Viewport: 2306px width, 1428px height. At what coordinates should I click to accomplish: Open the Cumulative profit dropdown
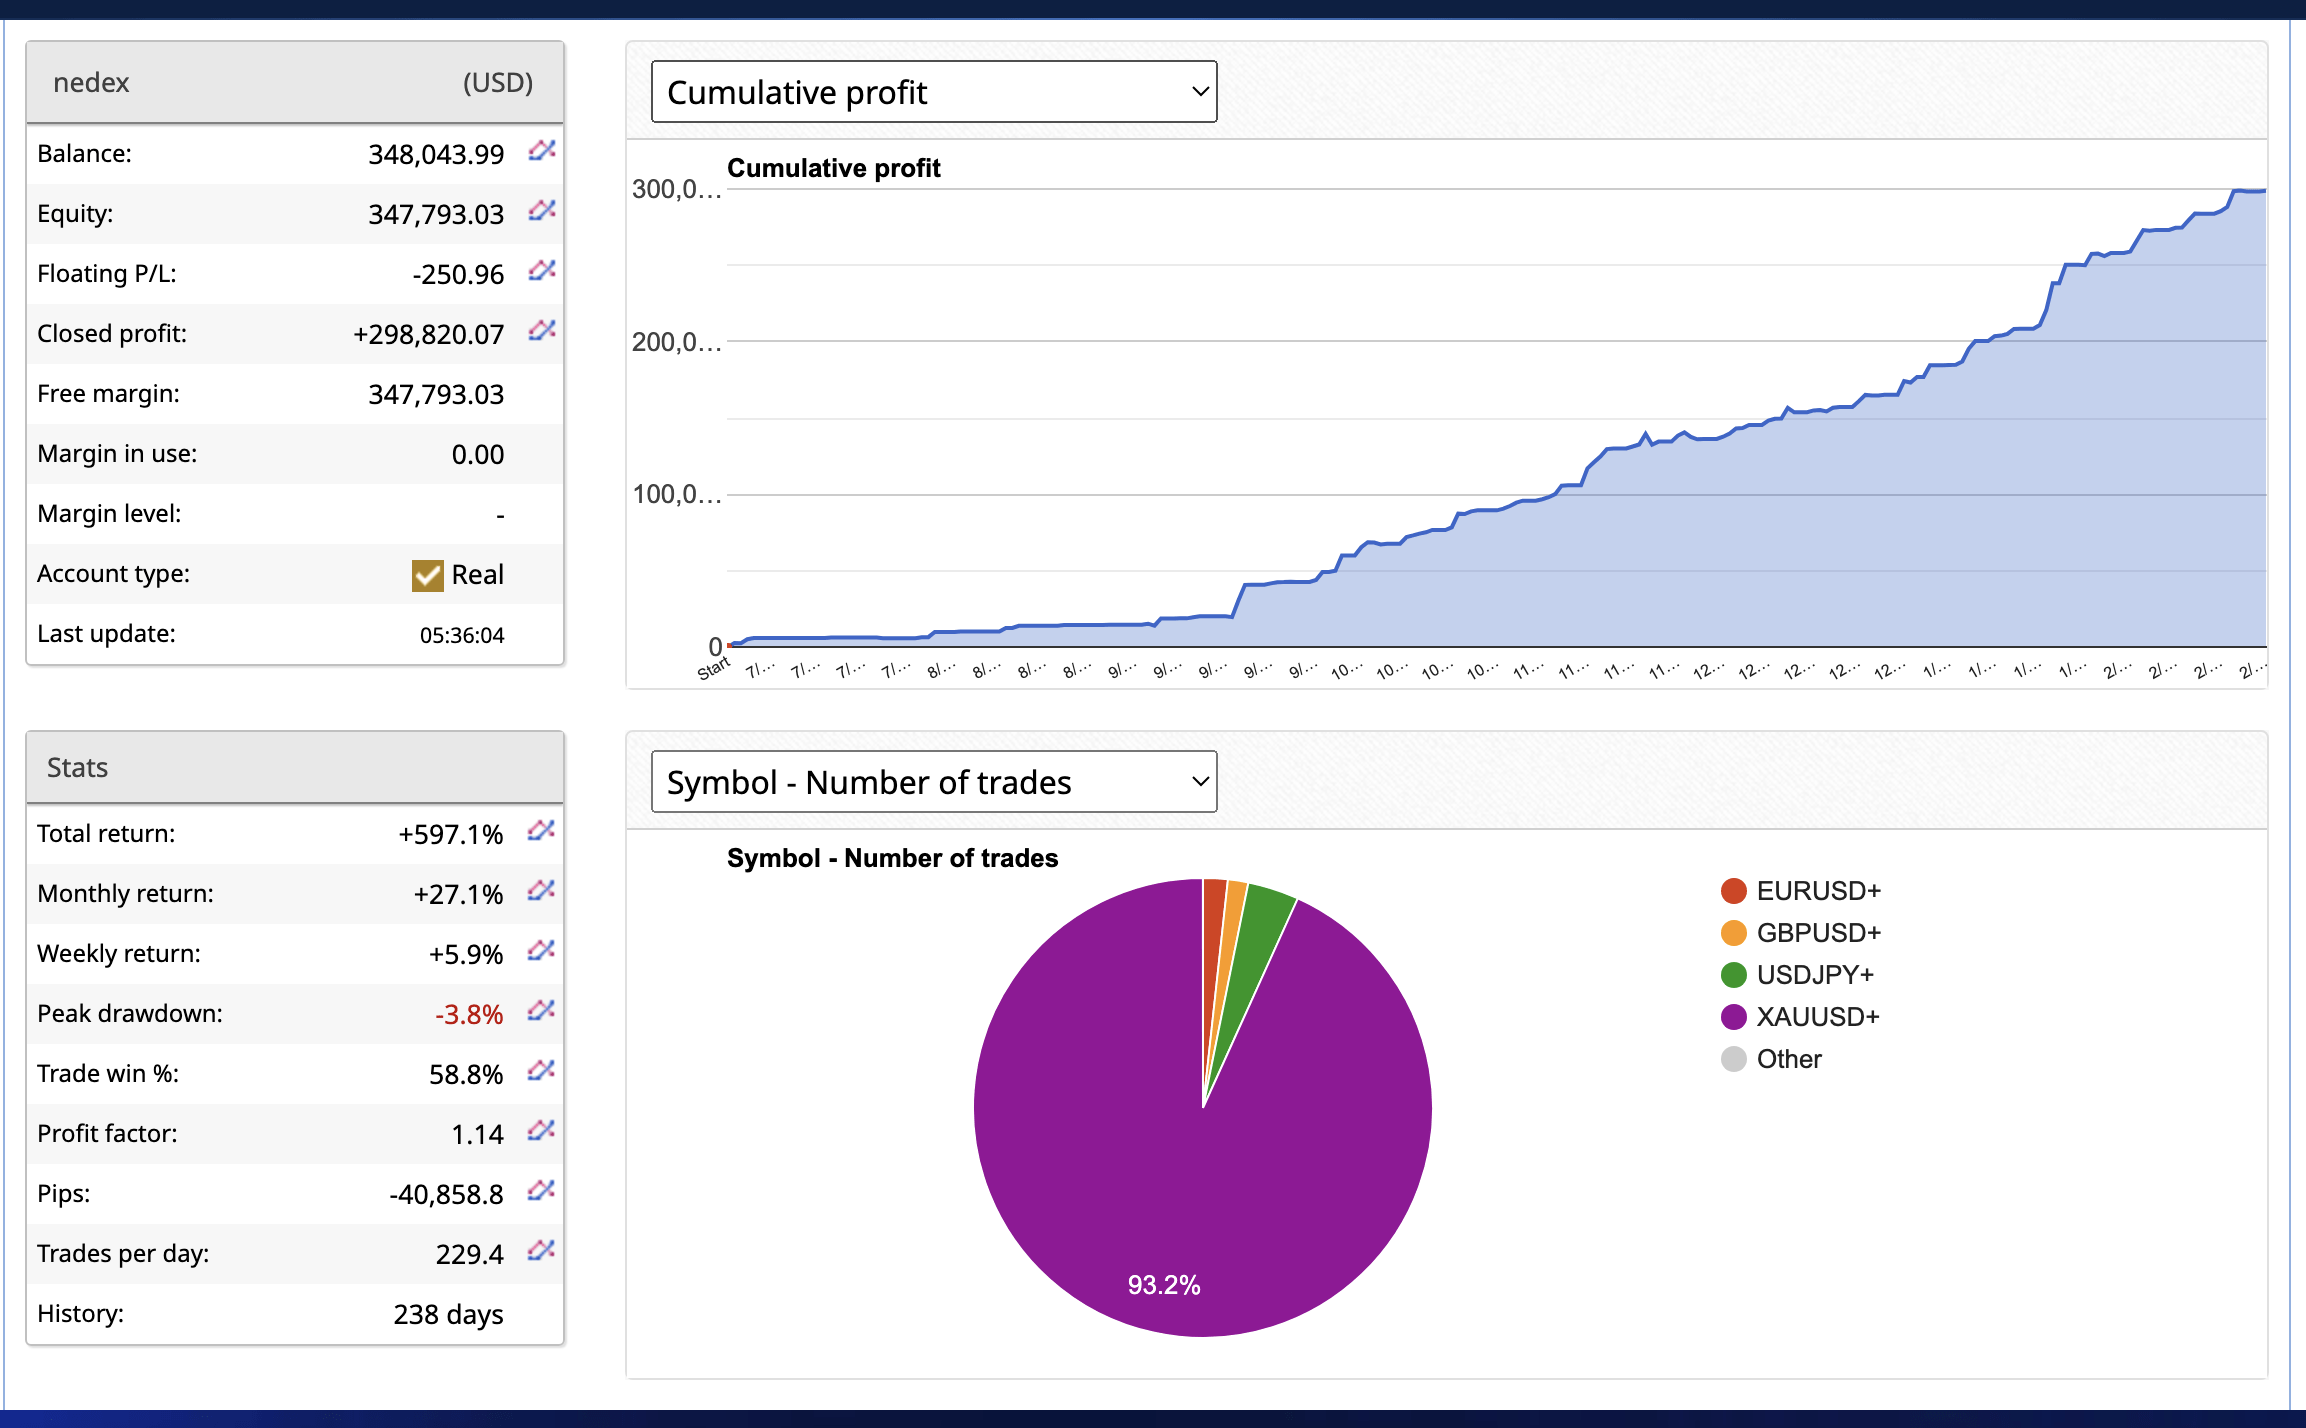point(933,92)
